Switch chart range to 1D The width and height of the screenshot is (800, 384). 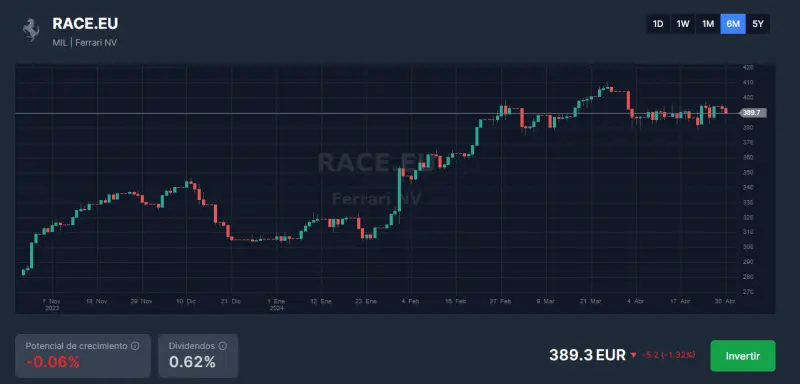point(658,24)
